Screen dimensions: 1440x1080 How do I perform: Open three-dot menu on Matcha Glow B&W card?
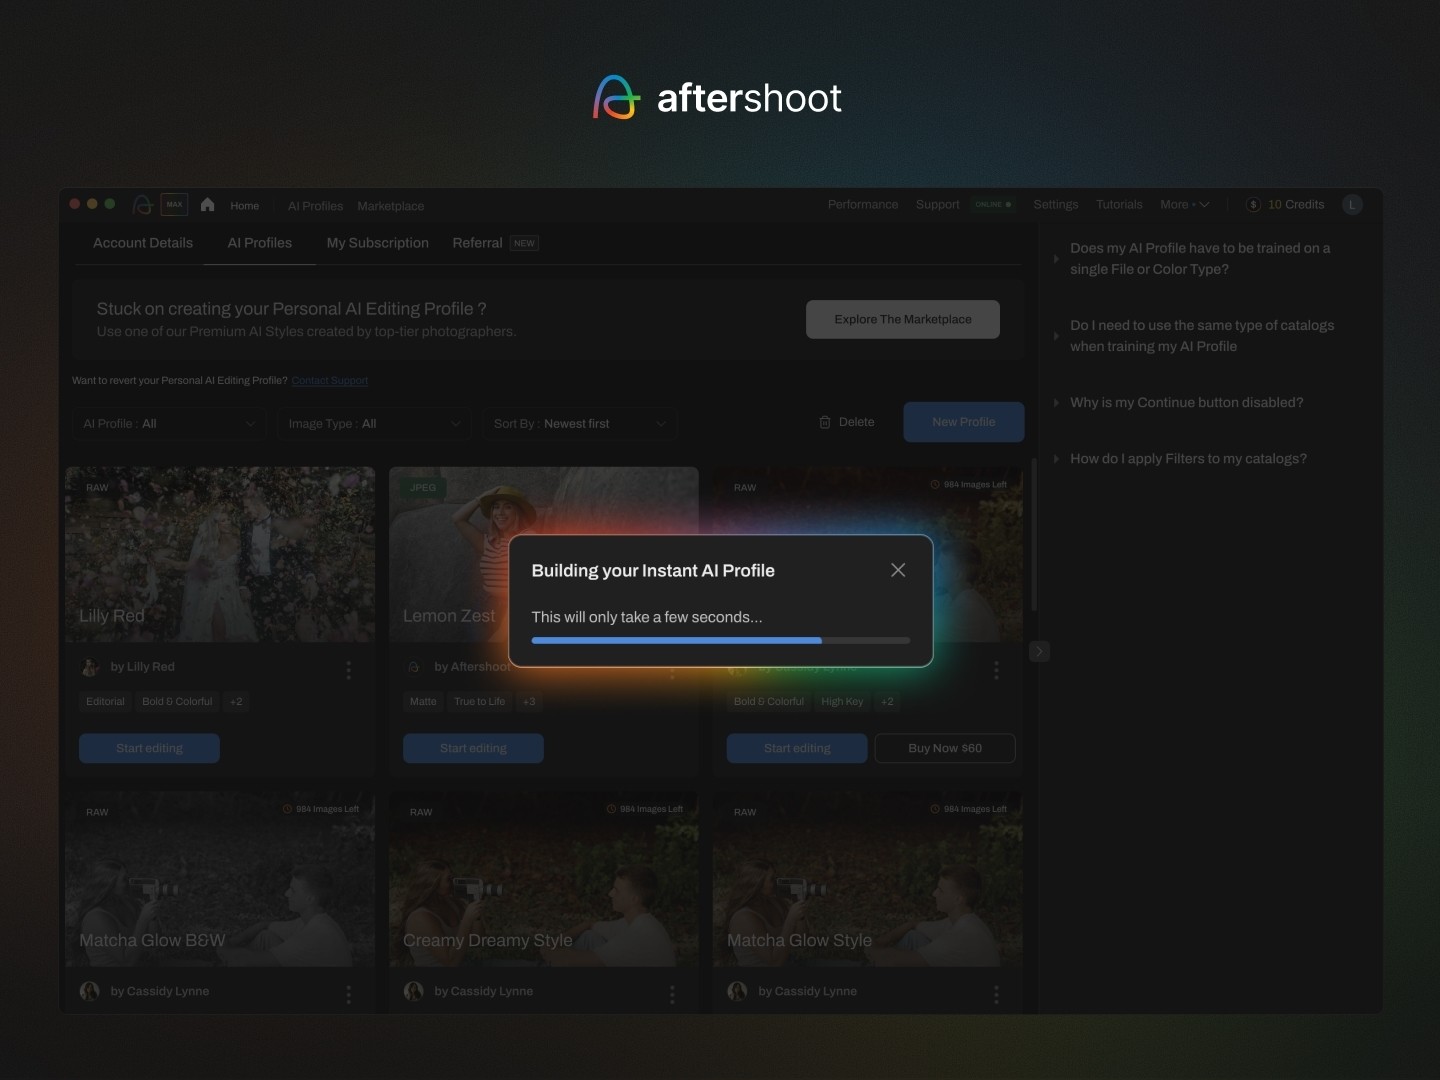348,994
